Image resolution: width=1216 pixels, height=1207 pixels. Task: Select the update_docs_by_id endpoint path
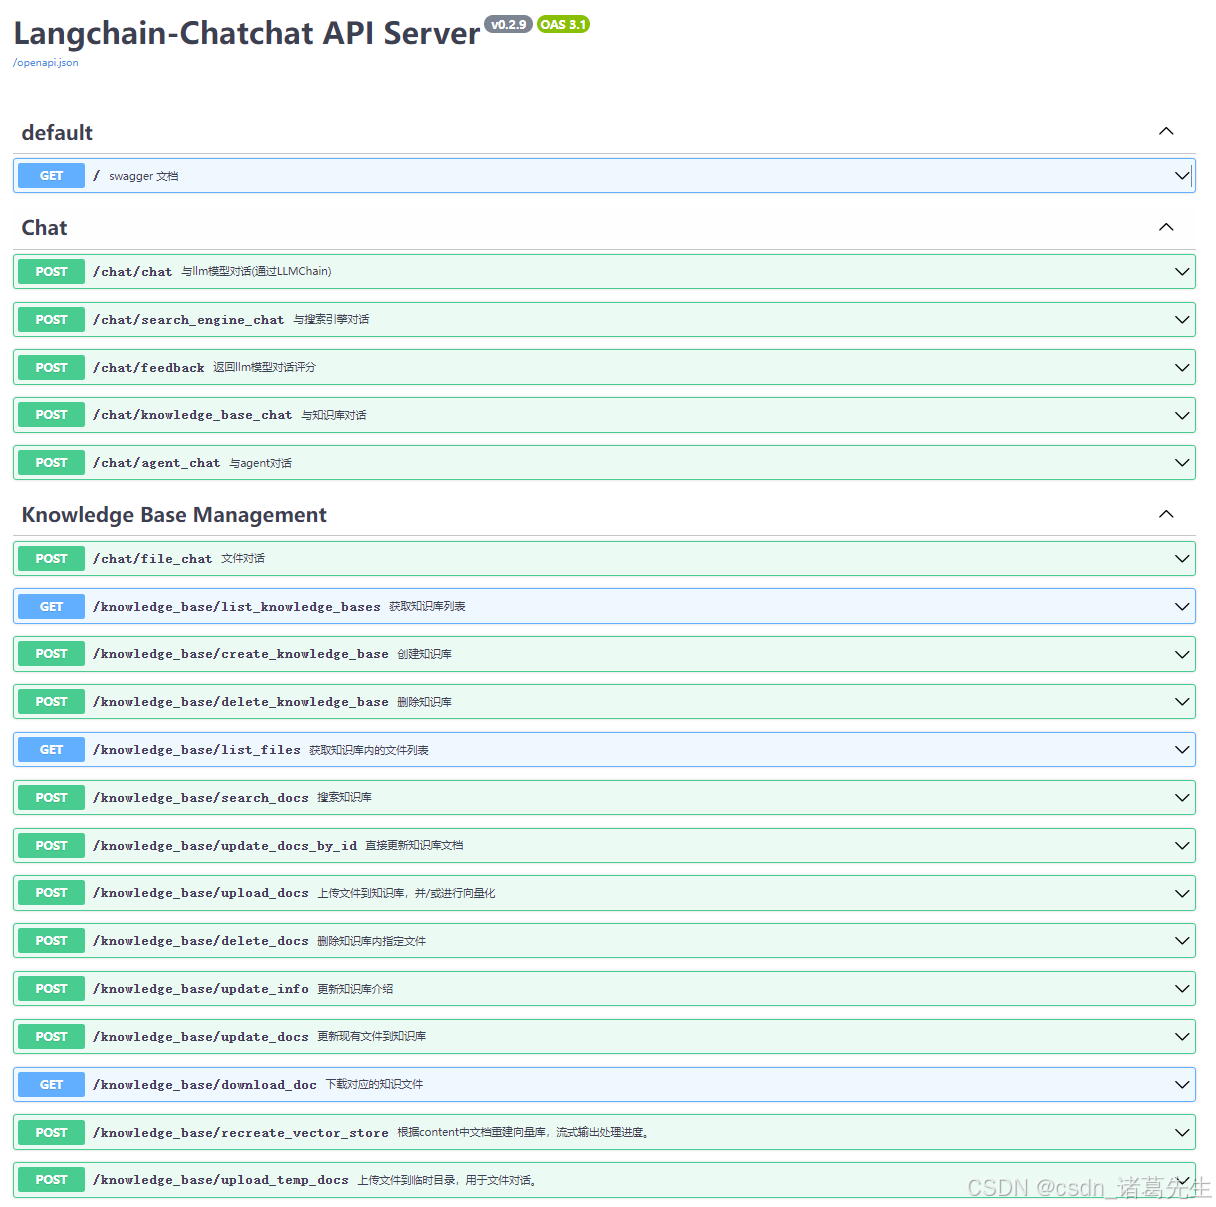[x=224, y=846]
